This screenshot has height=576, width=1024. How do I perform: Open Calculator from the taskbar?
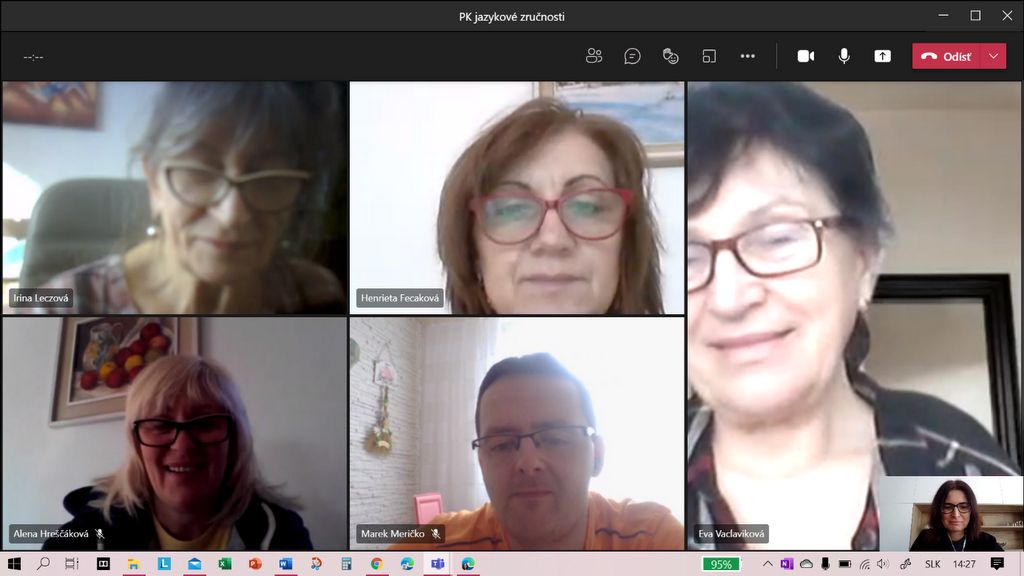346,564
